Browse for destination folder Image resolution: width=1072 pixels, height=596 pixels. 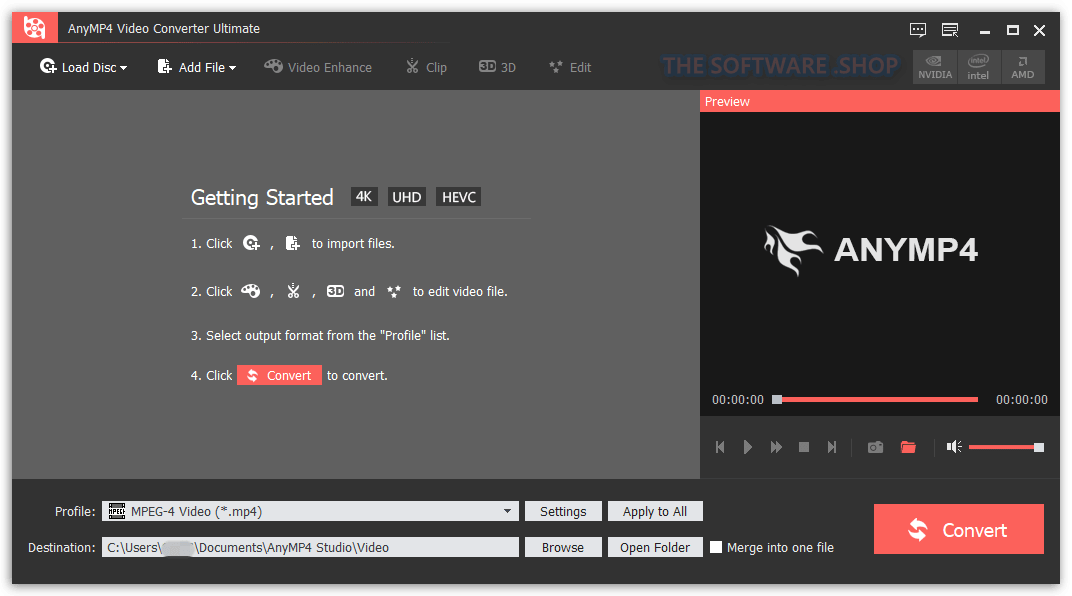[x=563, y=547]
